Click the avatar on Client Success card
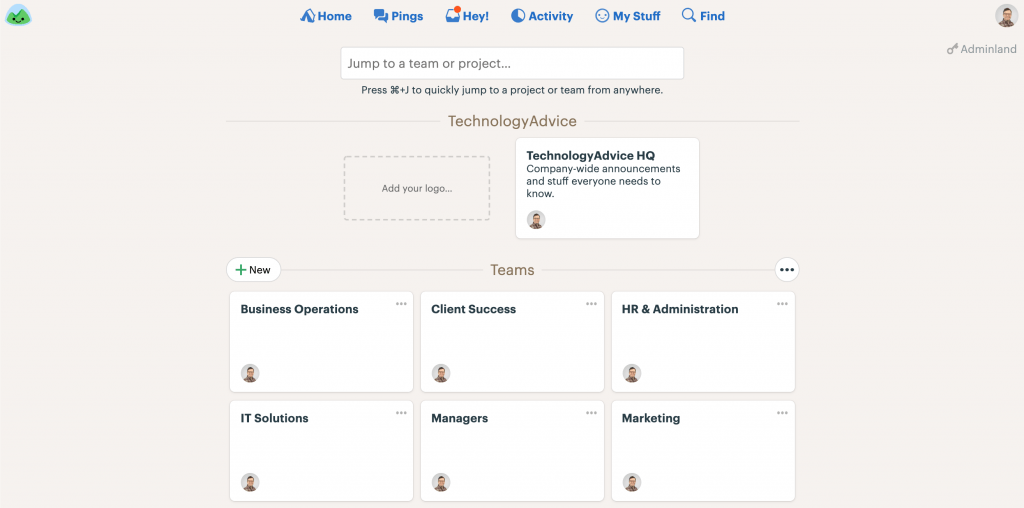 [441, 373]
